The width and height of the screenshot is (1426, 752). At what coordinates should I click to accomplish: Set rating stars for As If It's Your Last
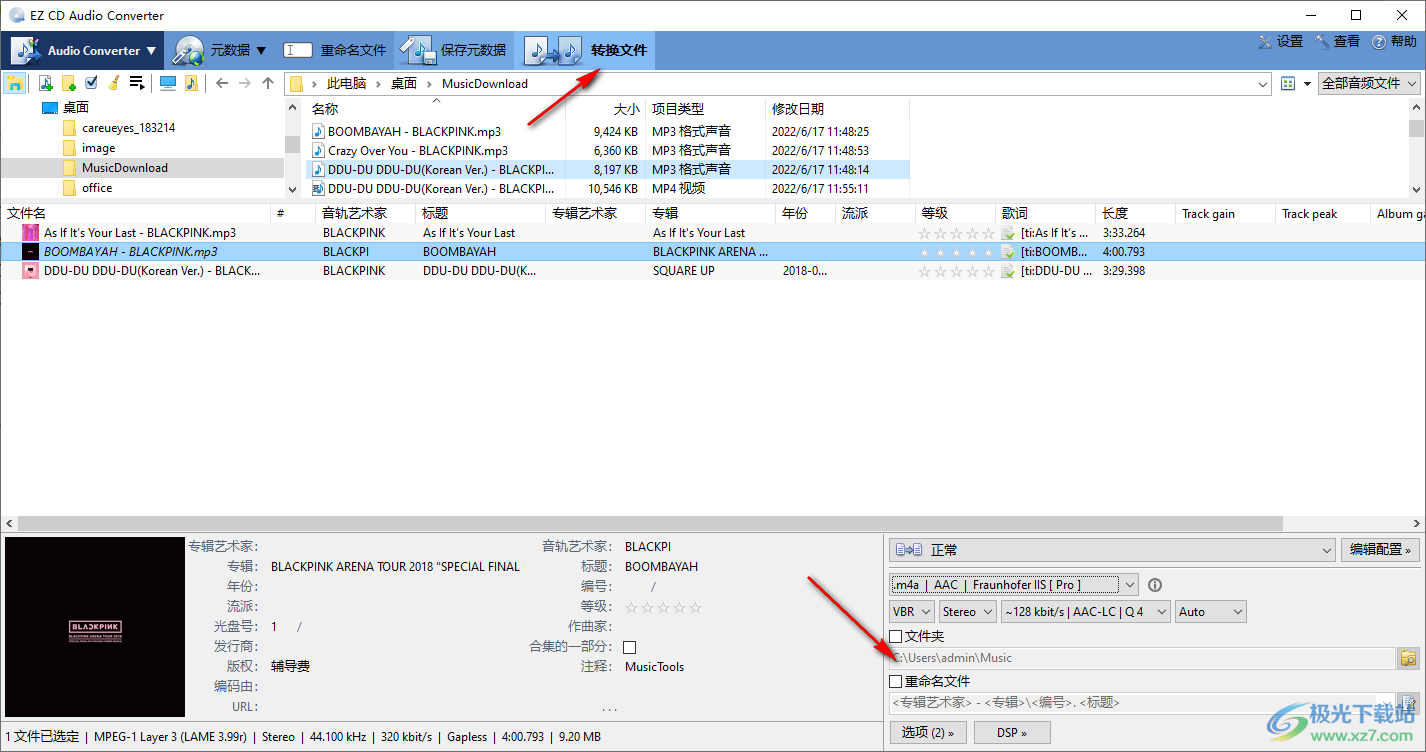point(957,233)
